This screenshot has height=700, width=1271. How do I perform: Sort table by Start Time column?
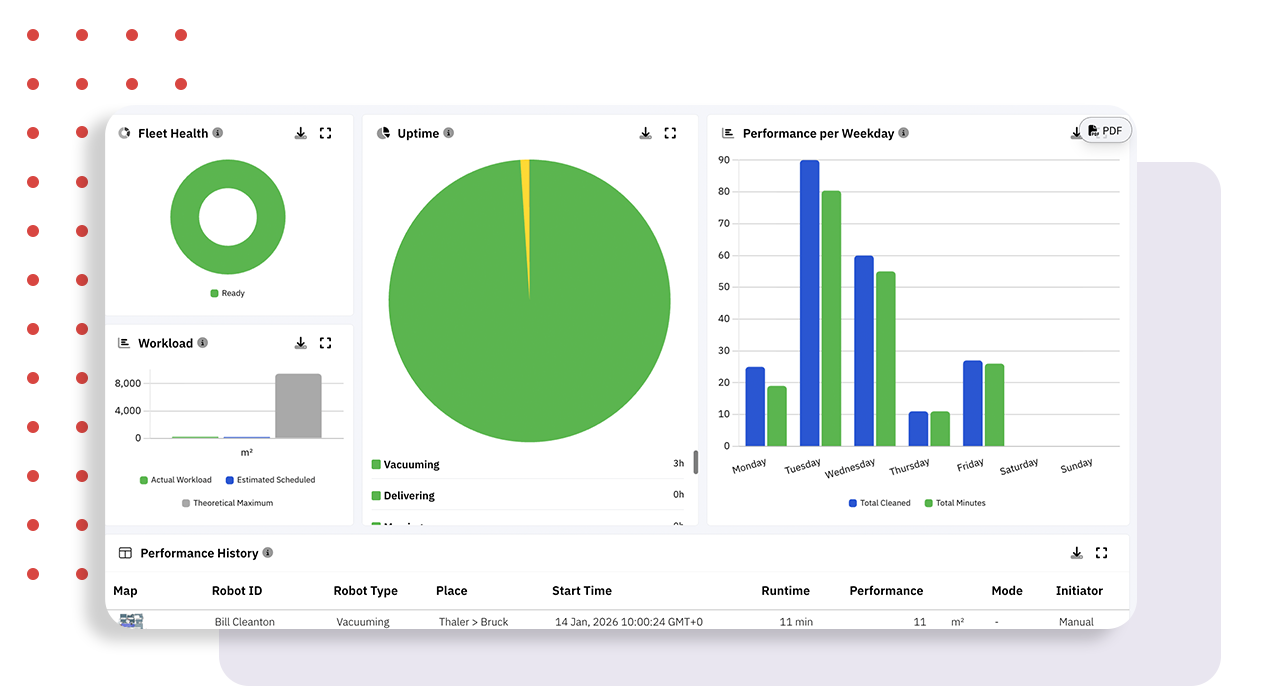pyautogui.click(x=581, y=591)
